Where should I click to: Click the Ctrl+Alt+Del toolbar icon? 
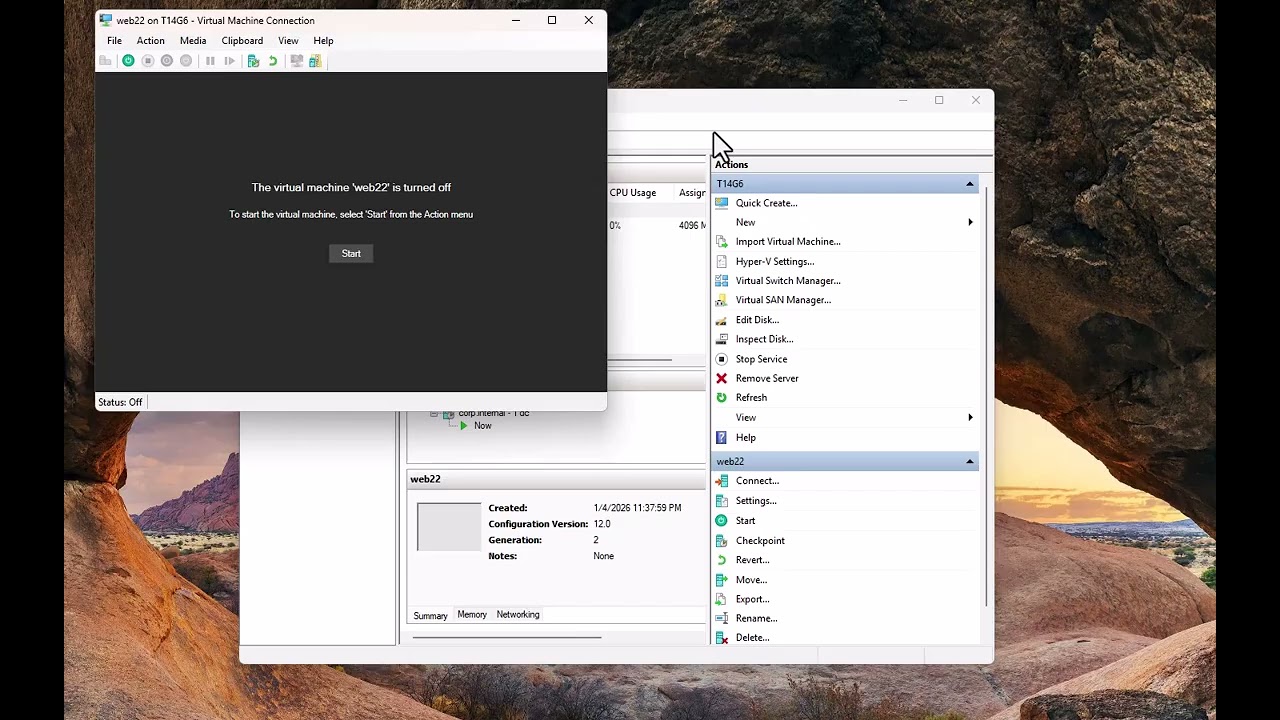105,61
